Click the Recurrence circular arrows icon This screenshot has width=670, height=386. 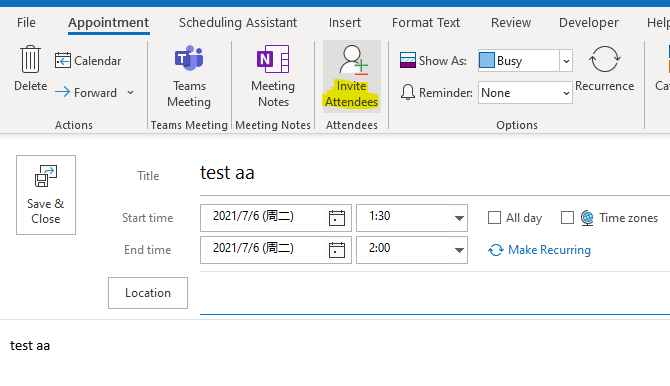coord(604,59)
